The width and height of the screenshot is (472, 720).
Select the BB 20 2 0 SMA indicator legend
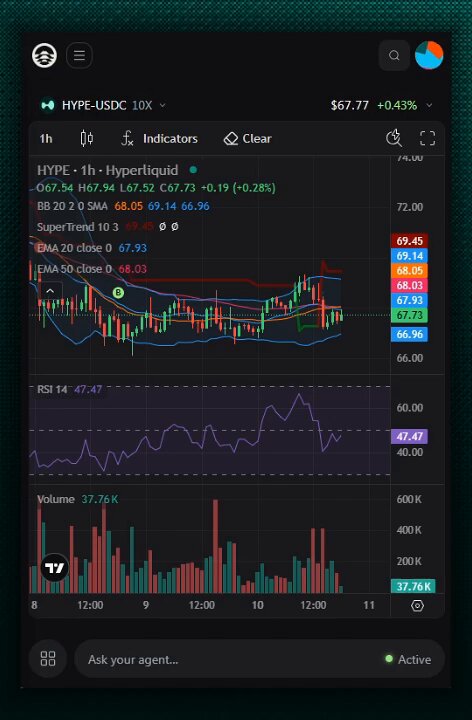pos(72,207)
